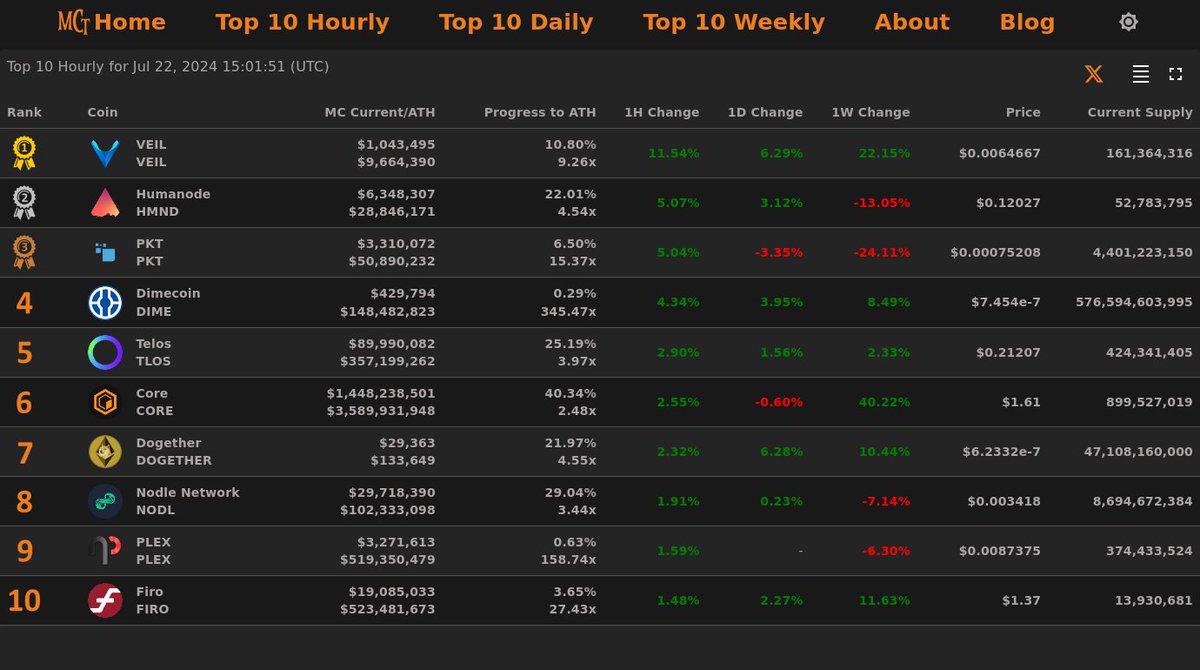Click Nodle Network's 8,694,672,384 supply
This screenshot has height=670, width=1200.
(x=1143, y=501)
